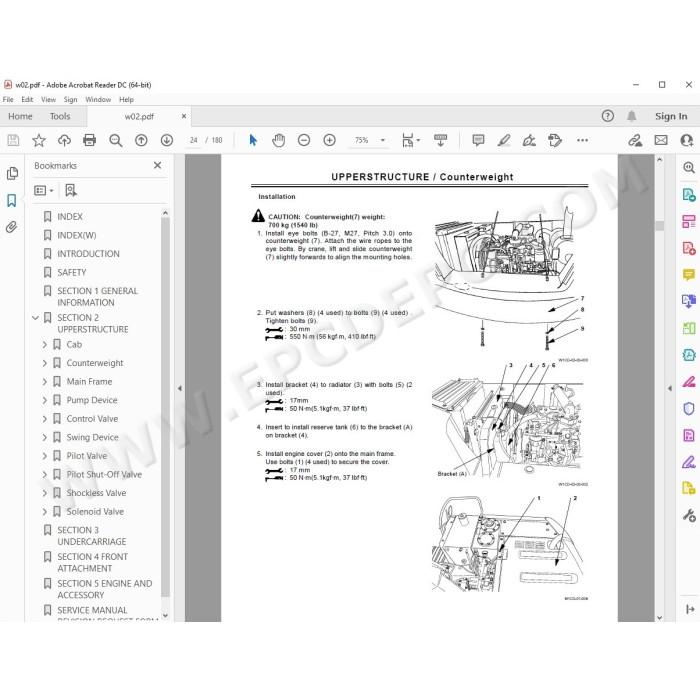The height and width of the screenshot is (700, 700).
Task: Share a link to file
Action: [635, 140]
